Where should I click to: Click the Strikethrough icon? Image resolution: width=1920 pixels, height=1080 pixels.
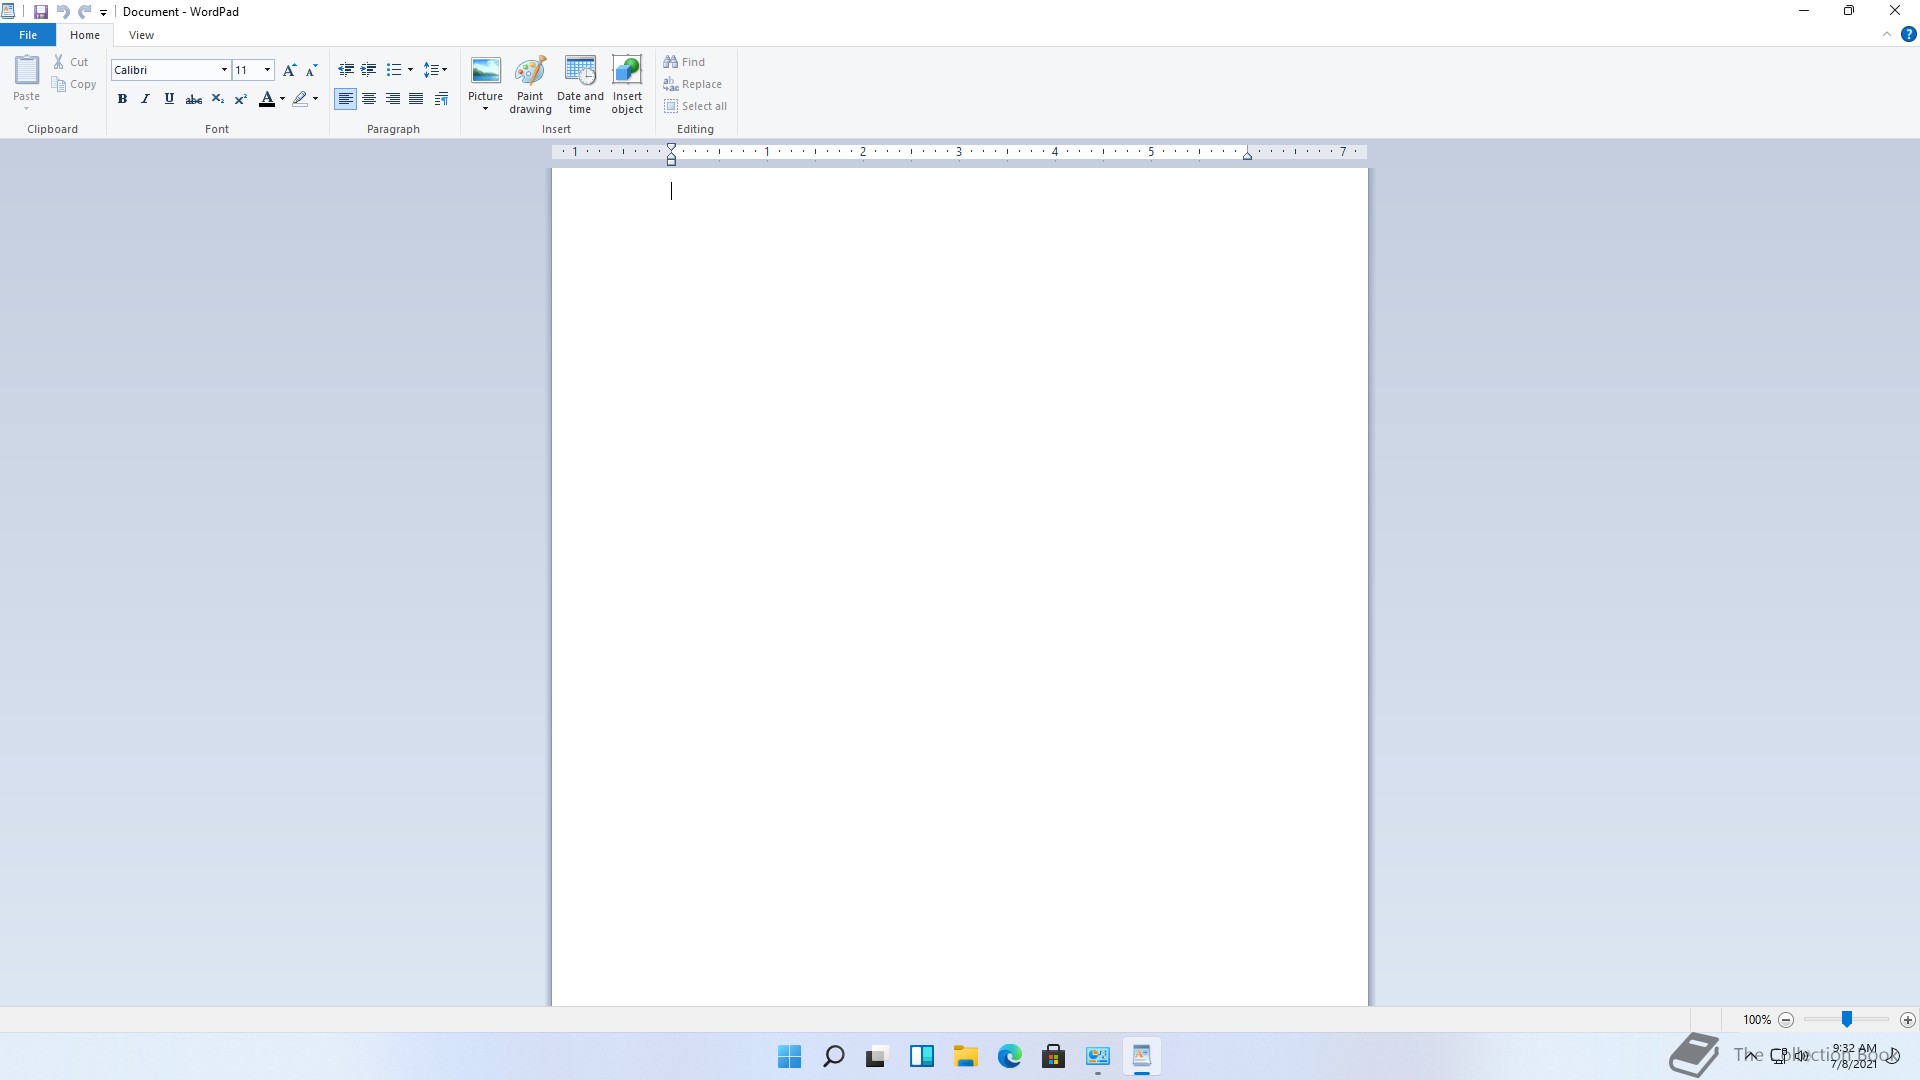[x=194, y=99]
